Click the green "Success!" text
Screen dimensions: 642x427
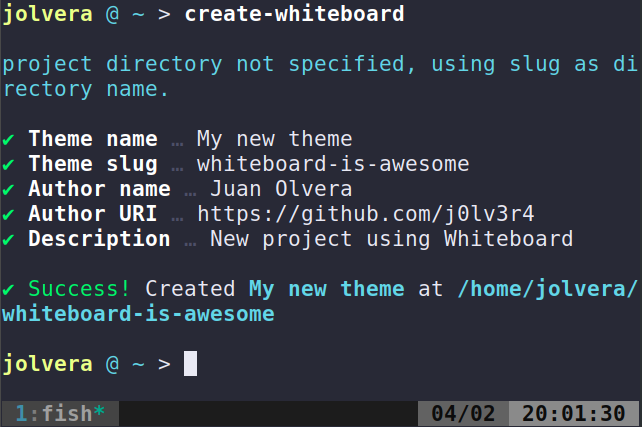(x=79, y=289)
